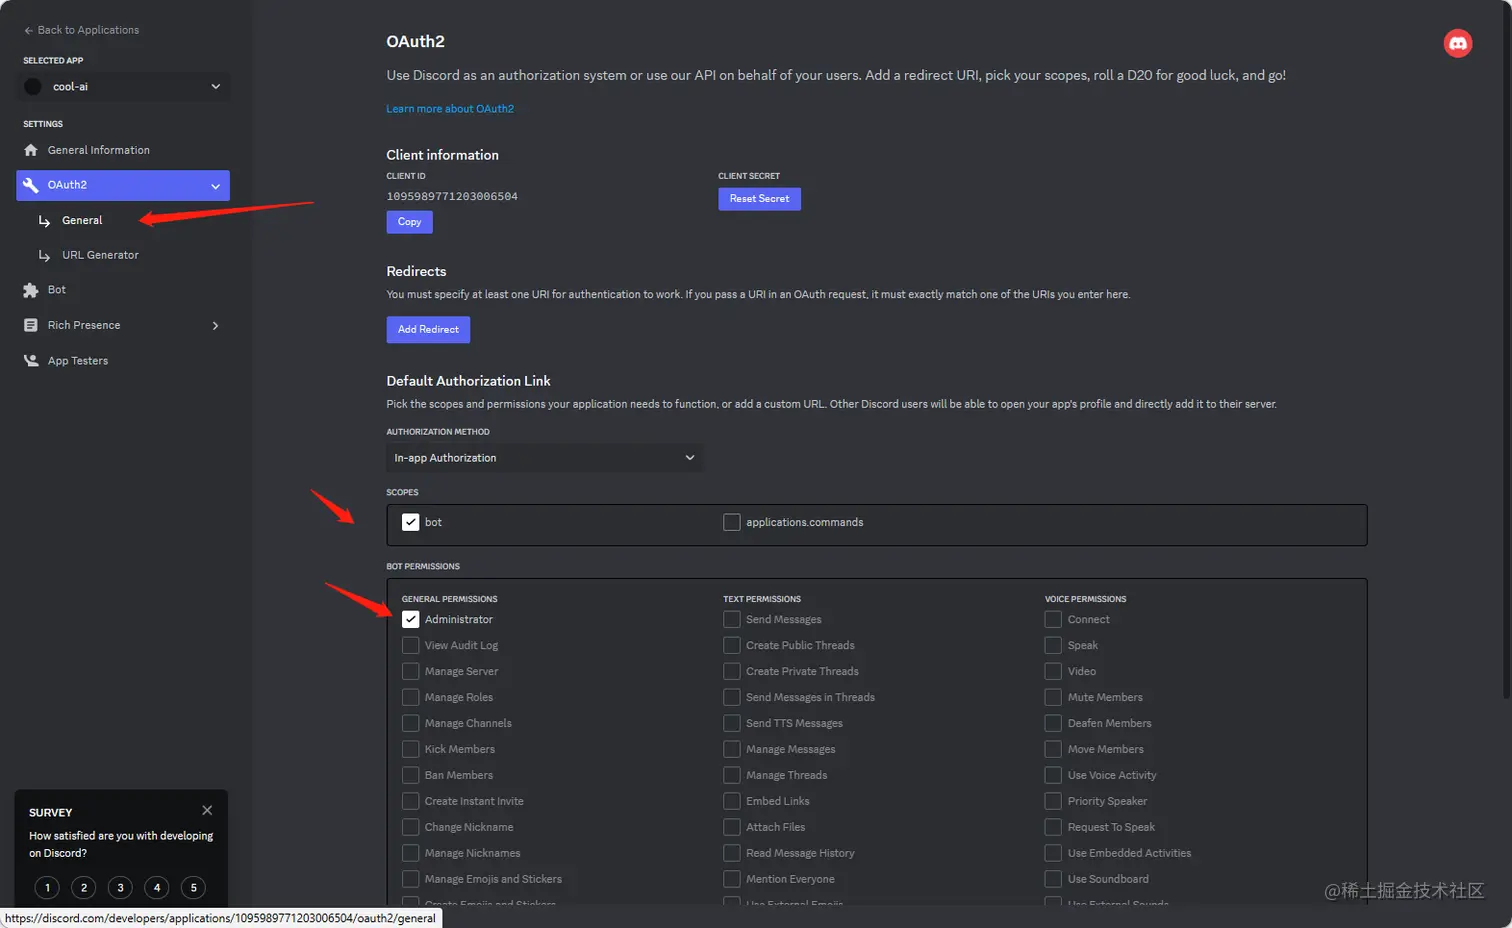Check the View Audit Log permission
Image resolution: width=1512 pixels, height=928 pixels.
tap(410, 645)
